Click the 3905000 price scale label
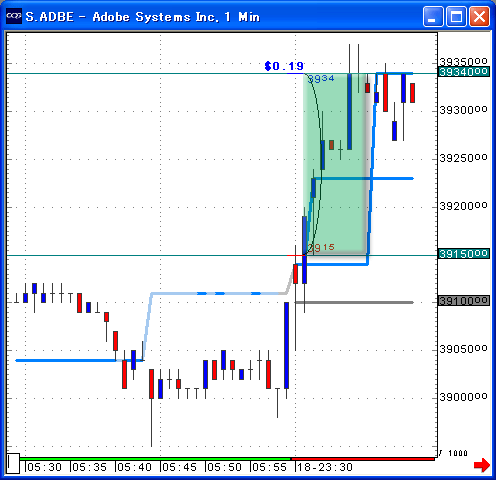 463,349
